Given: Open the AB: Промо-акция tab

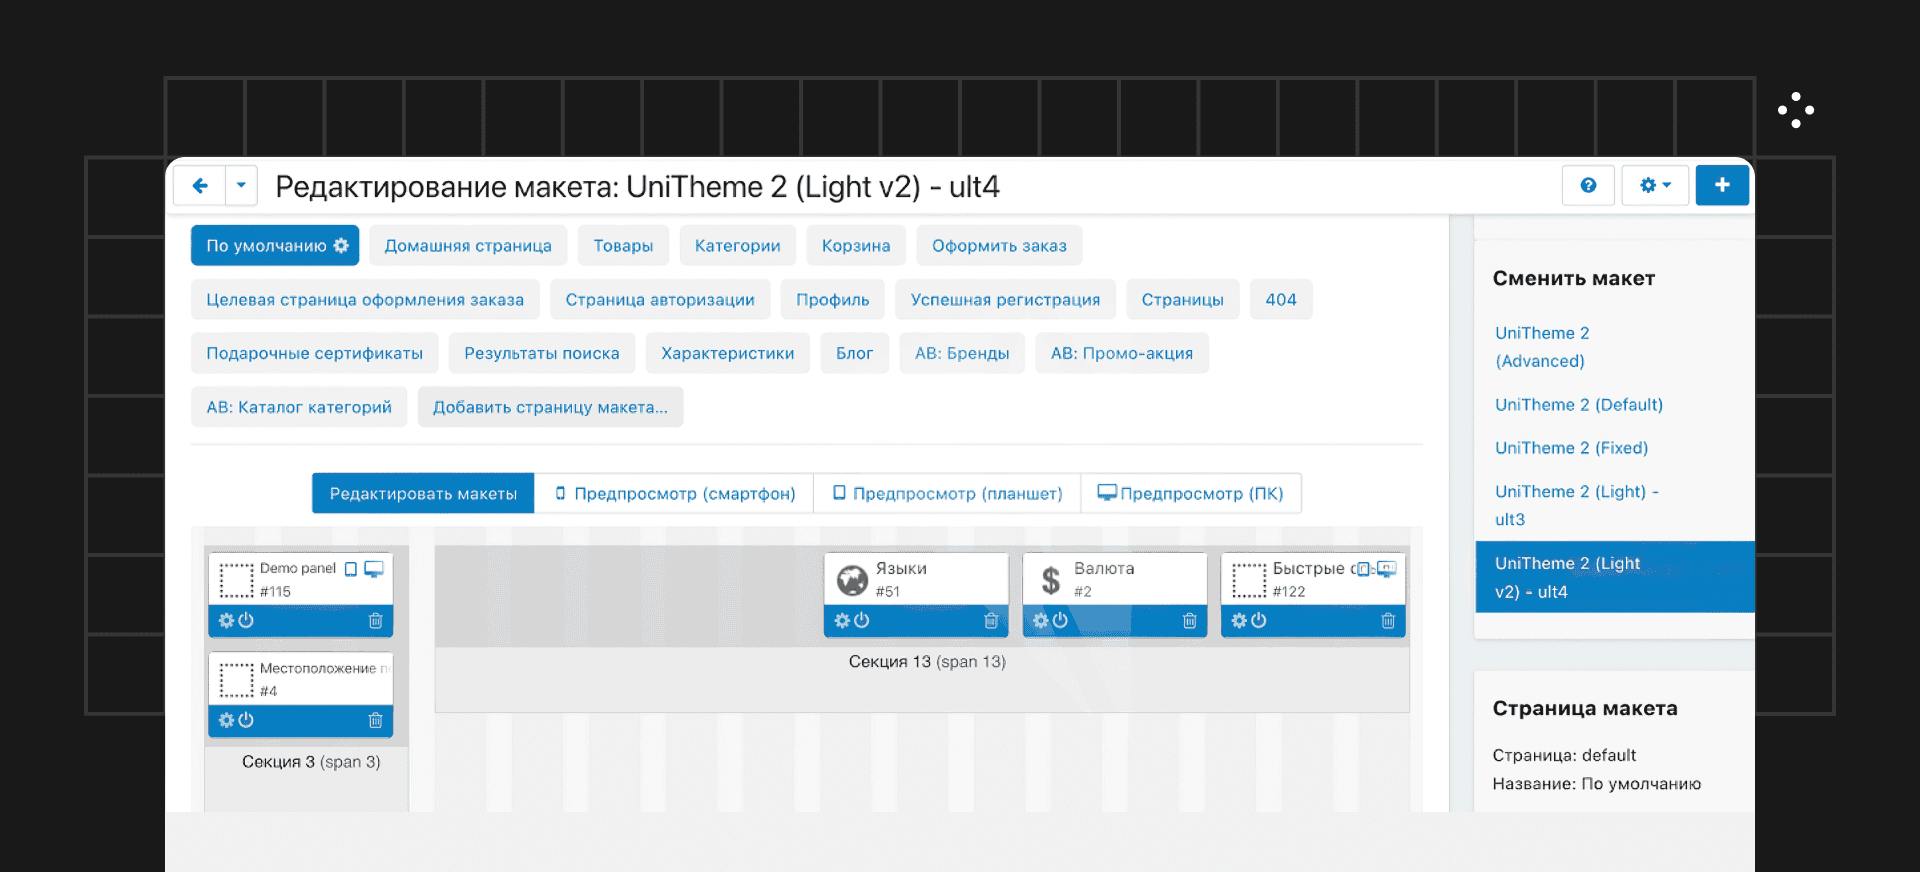Looking at the screenshot, I should coord(1122,353).
